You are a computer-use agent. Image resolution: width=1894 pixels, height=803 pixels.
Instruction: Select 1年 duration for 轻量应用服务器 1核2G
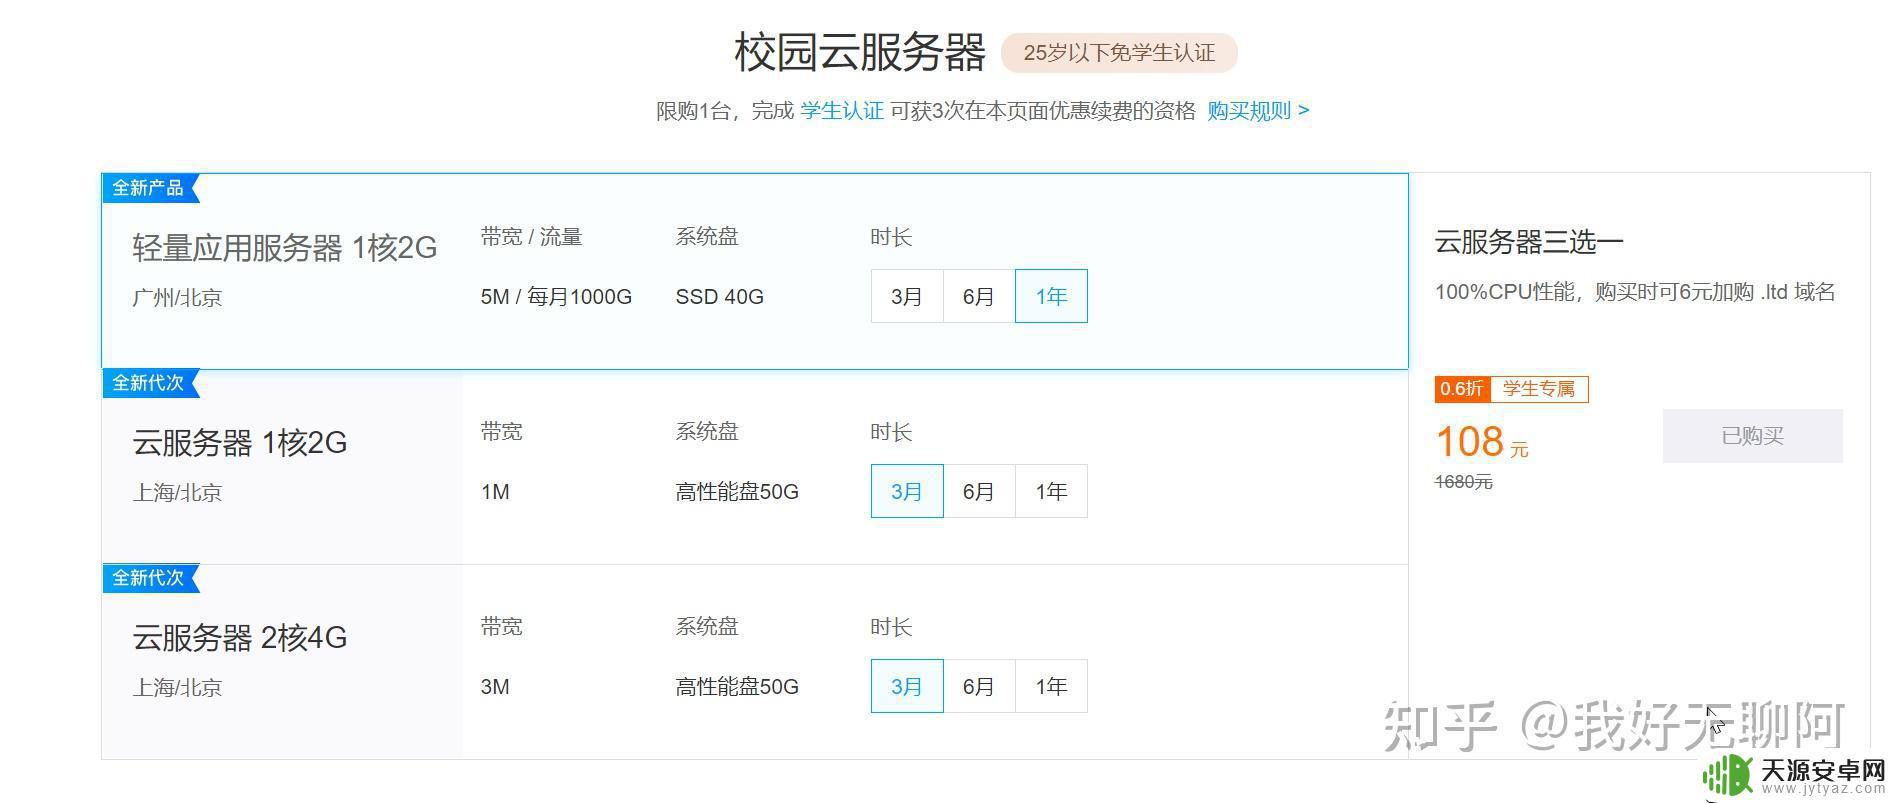click(x=1051, y=296)
